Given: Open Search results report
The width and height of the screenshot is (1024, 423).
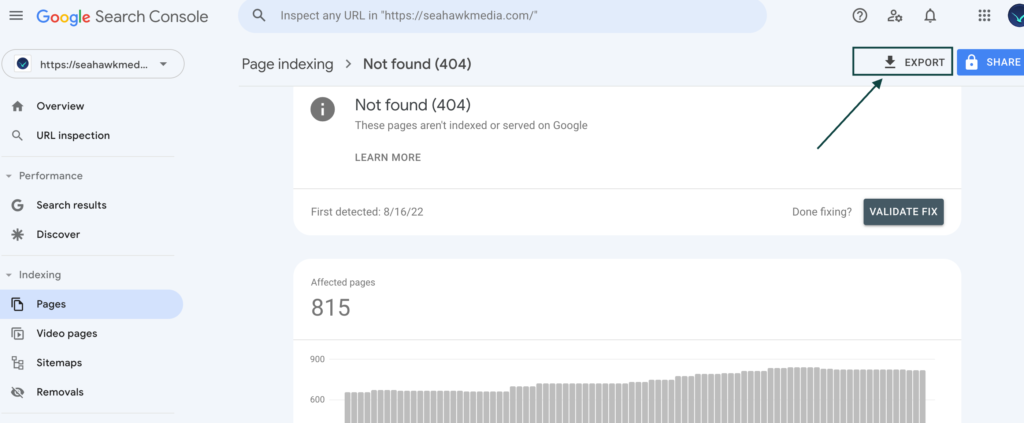Looking at the screenshot, I should click(x=71, y=205).
